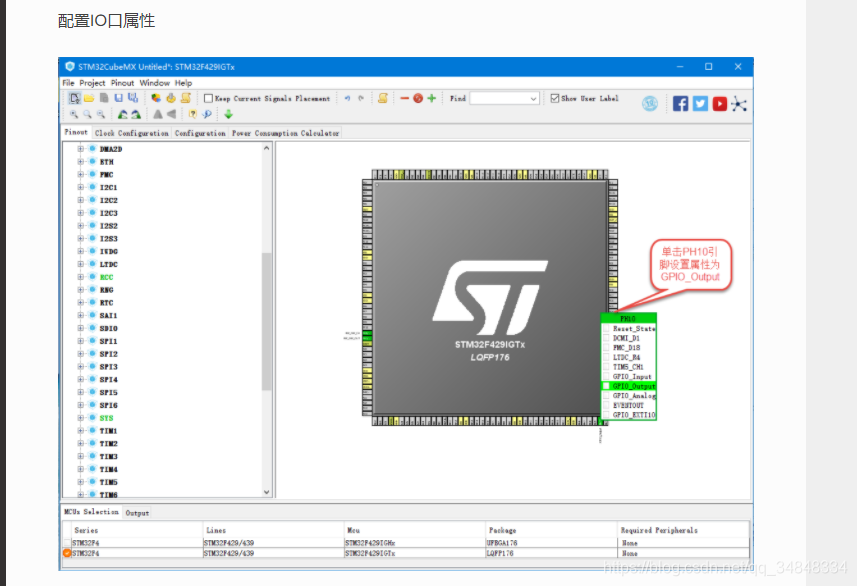Screen dimensions: 857x586
Task: Click the Generate Report colorful icon
Action: pyautogui.click(x=156, y=98)
